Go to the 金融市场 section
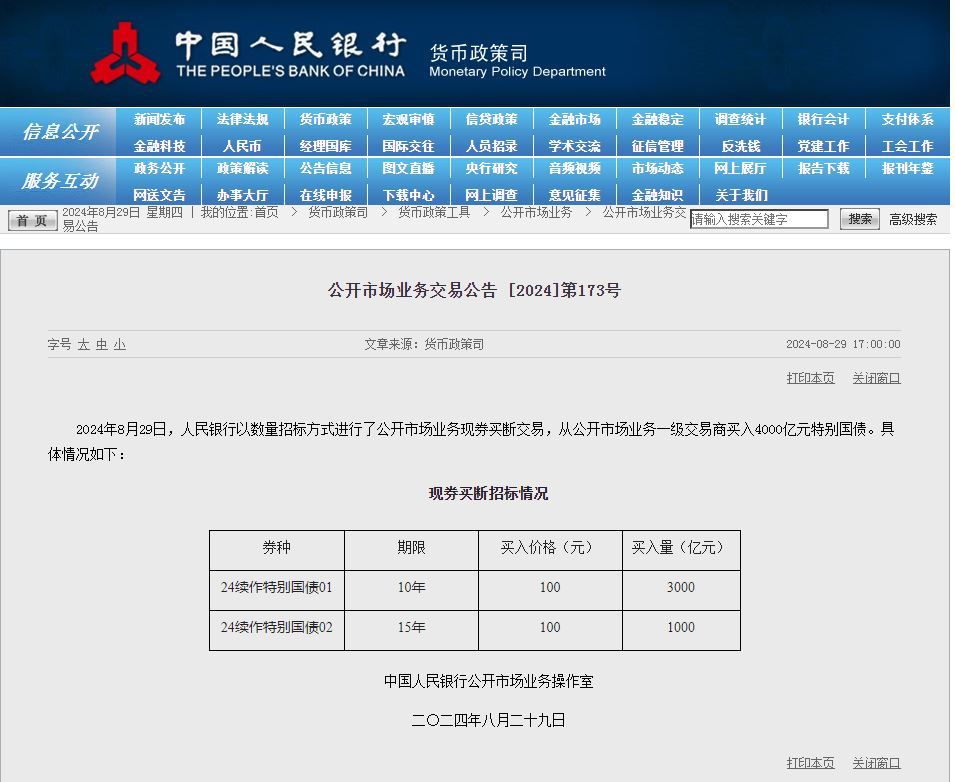Image resolution: width=955 pixels, height=782 pixels. [x=575, y=119]
